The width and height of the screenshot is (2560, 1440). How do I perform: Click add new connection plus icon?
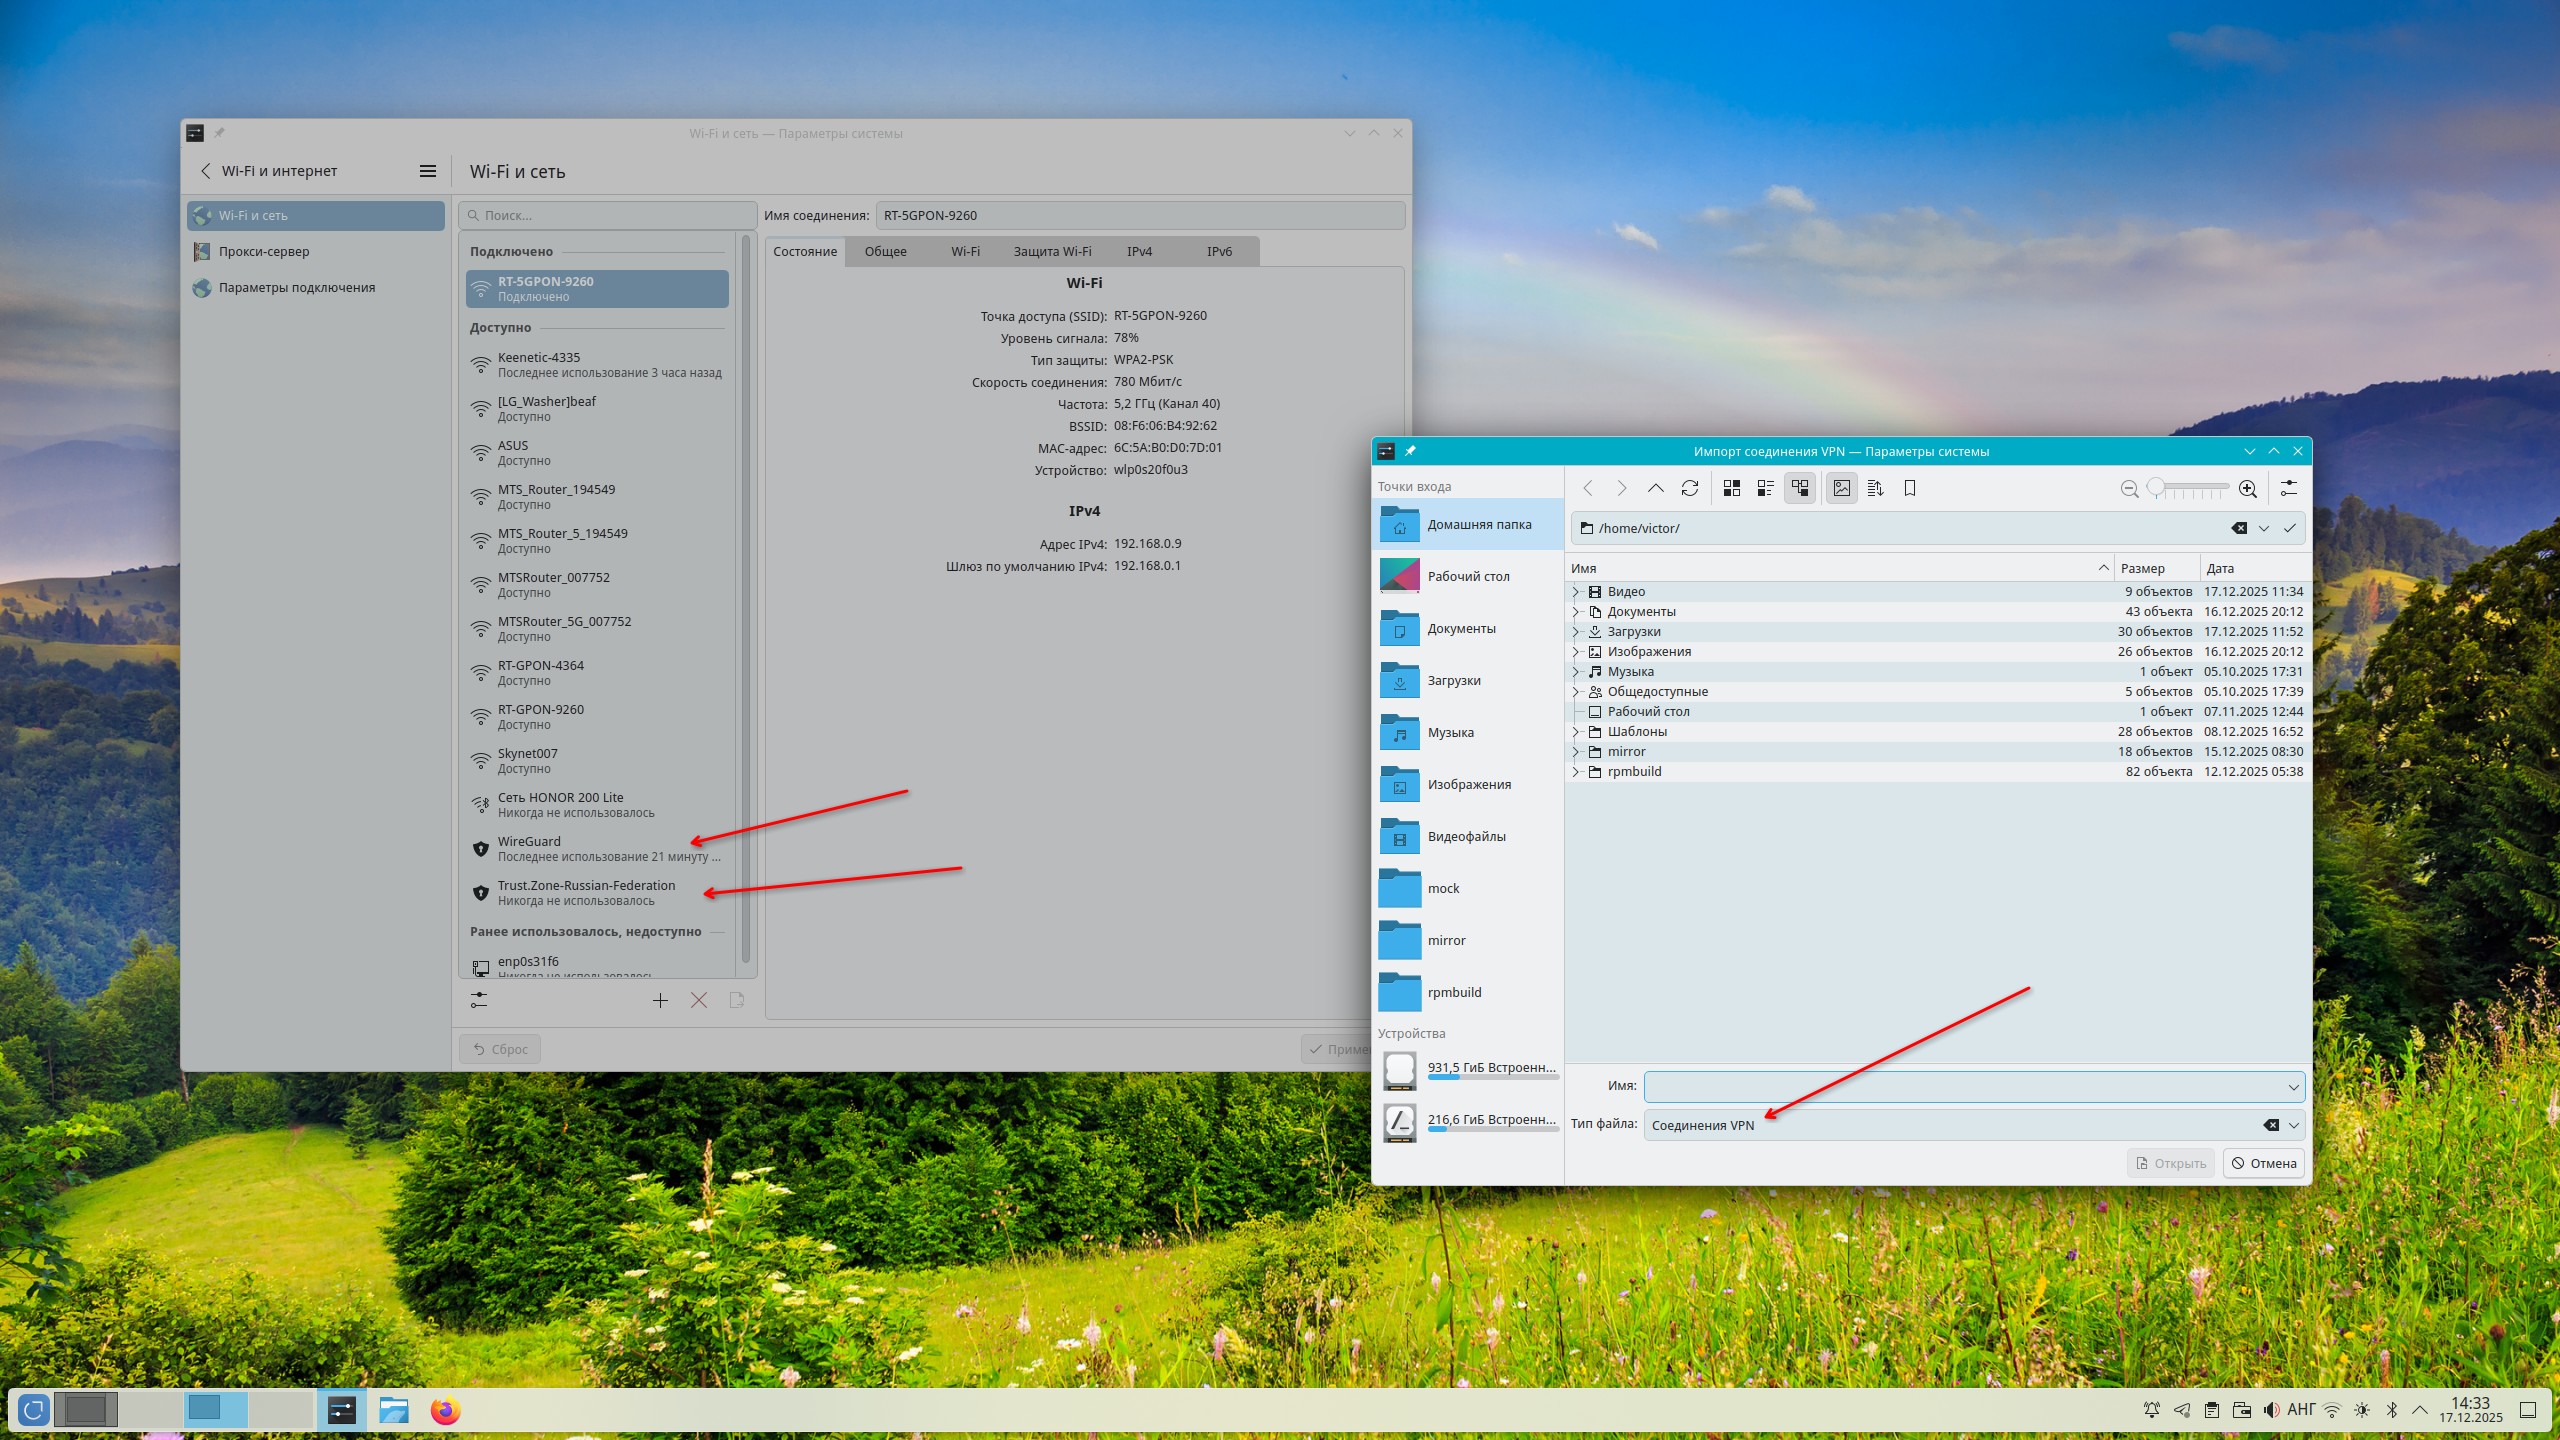point(660,1000)
